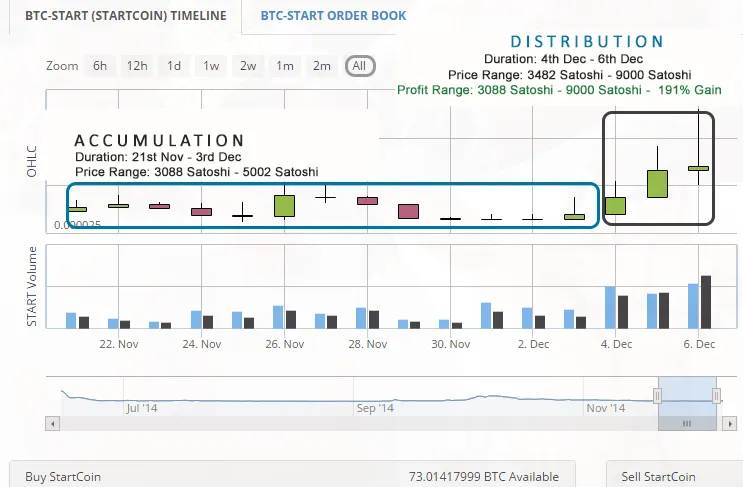The width and height of the screenshot is (743, 487).
Task: Set chart zoom to 12h
Action: (x=137, y=66)
